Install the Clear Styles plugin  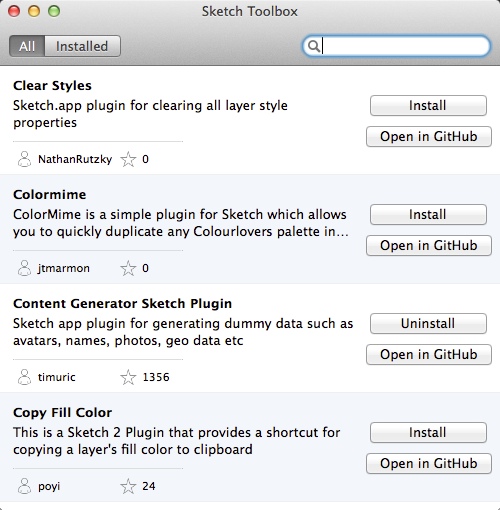[428, 106]
